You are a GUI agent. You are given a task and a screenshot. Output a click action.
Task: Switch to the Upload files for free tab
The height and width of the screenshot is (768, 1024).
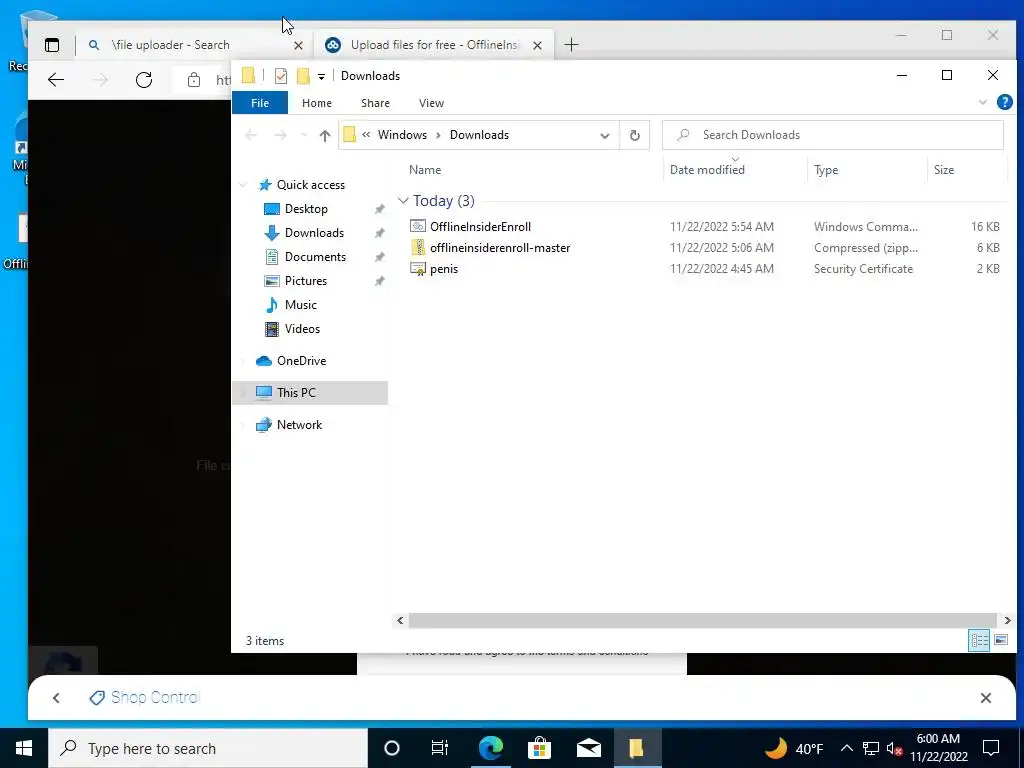pos(436,45)
